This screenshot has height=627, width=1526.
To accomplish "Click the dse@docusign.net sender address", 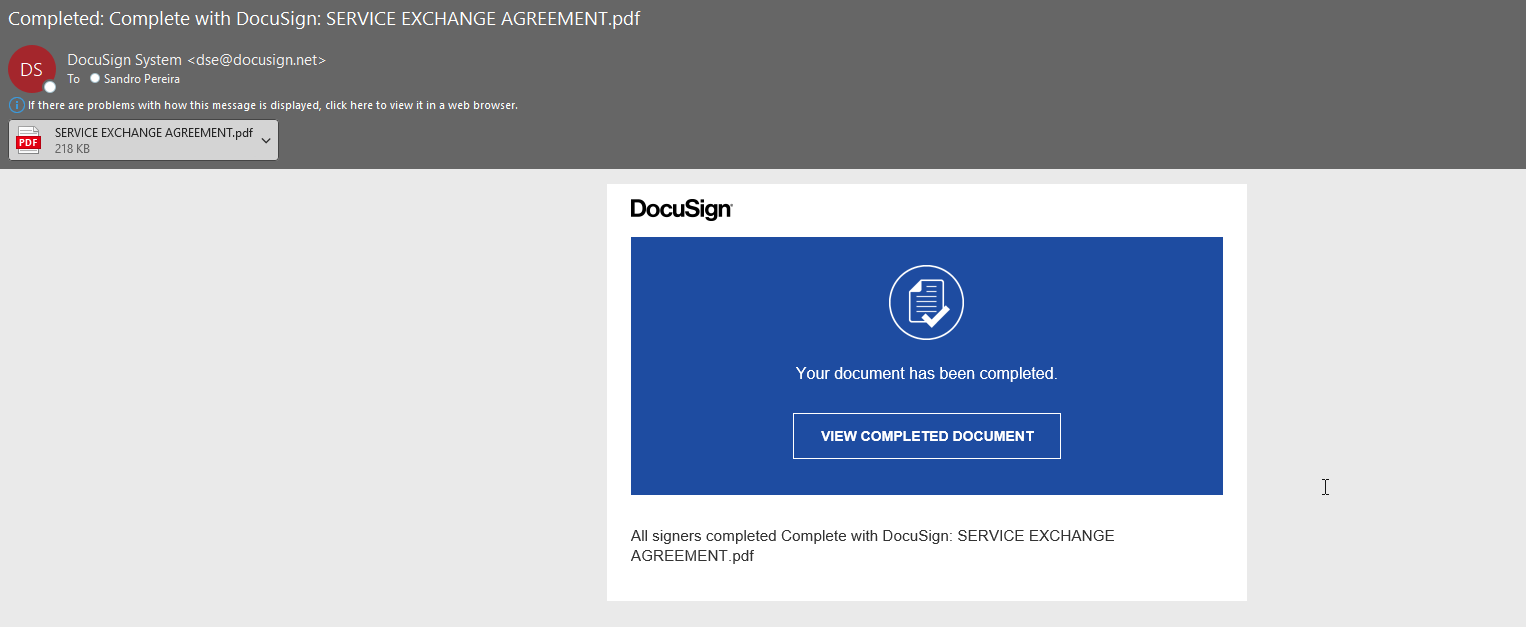I will pos(256,60).
